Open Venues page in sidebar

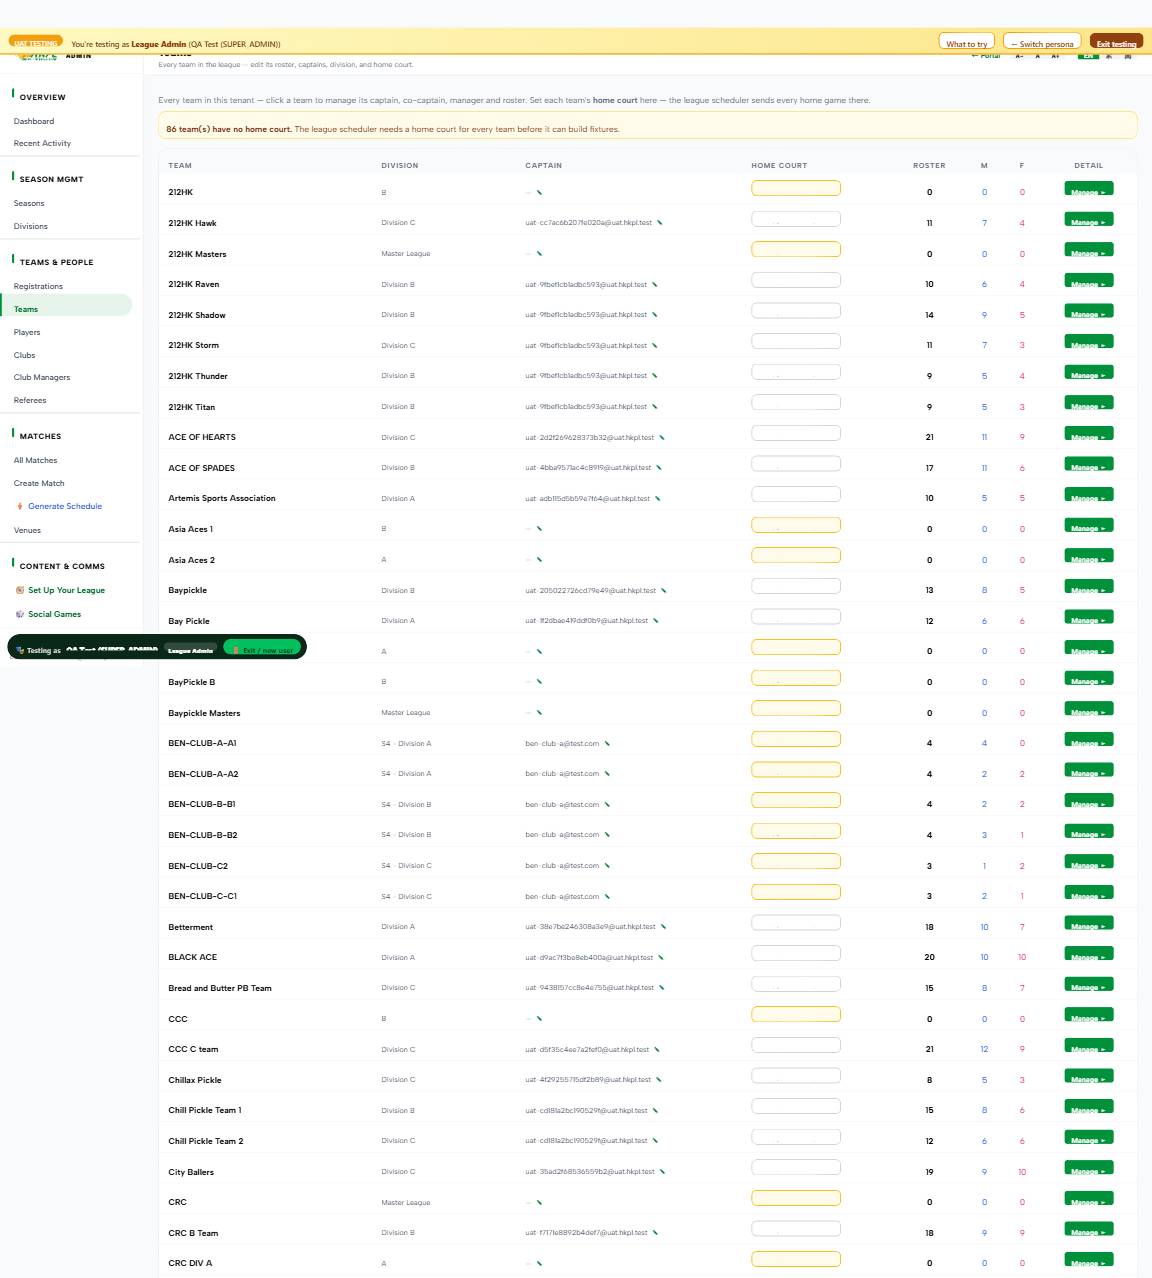tap(27, 530)
